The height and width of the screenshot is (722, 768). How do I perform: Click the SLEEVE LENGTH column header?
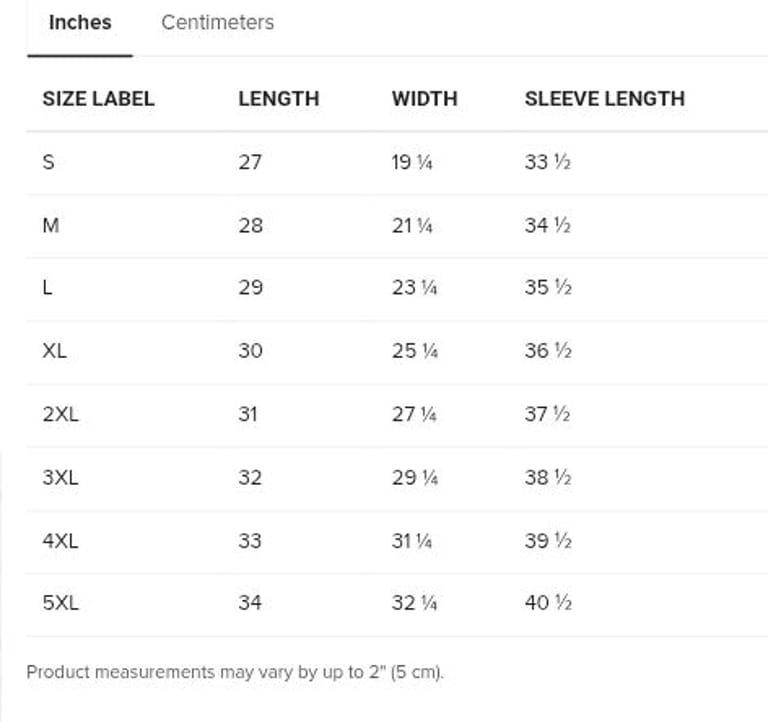[604, 99]
